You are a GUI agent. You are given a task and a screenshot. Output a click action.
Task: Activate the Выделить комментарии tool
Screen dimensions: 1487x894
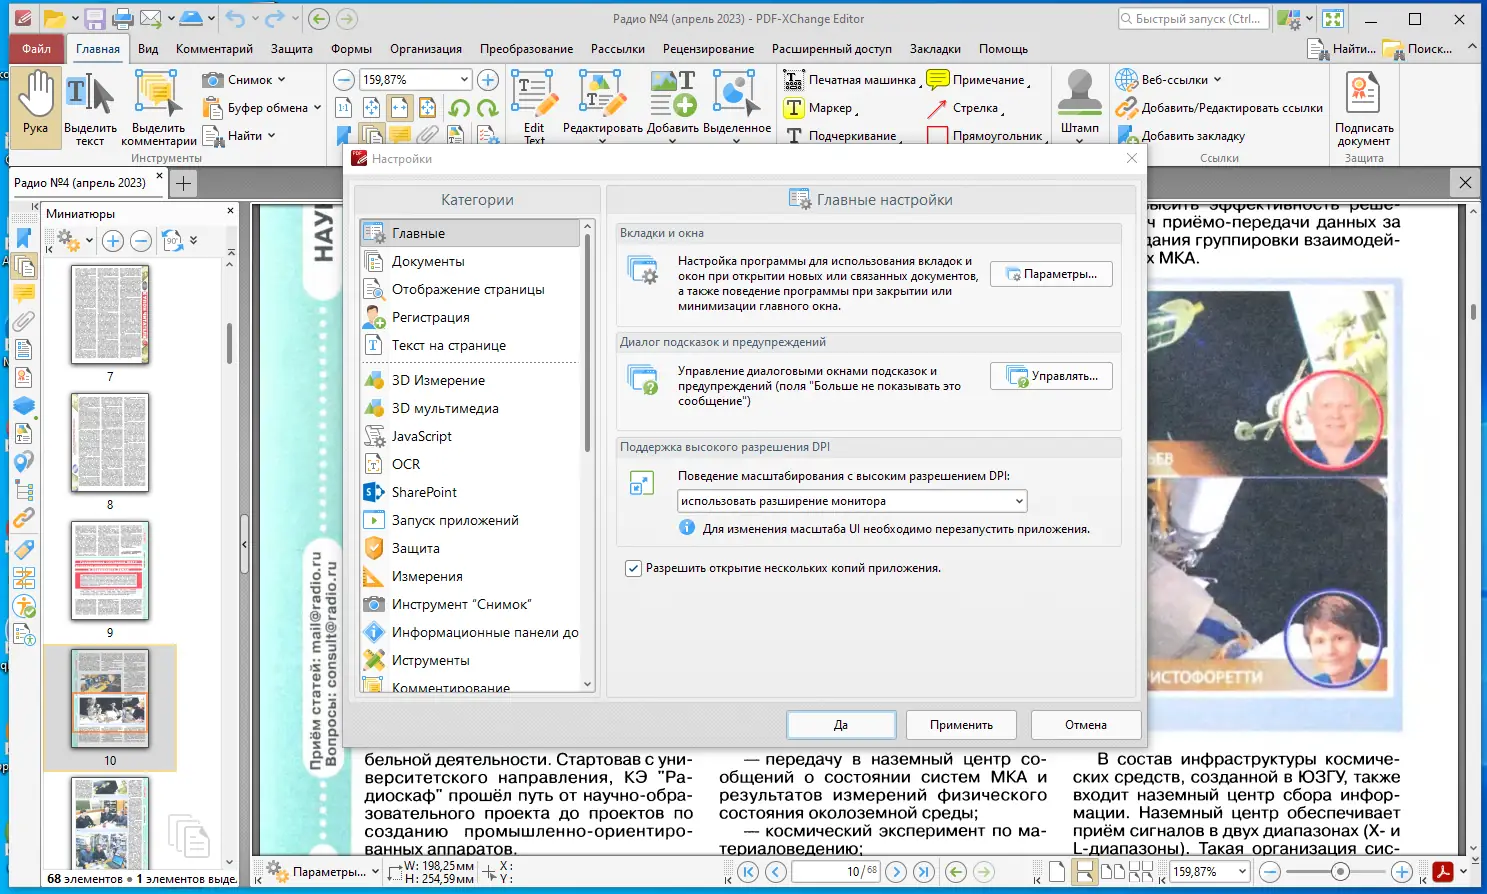coord(158,108)
